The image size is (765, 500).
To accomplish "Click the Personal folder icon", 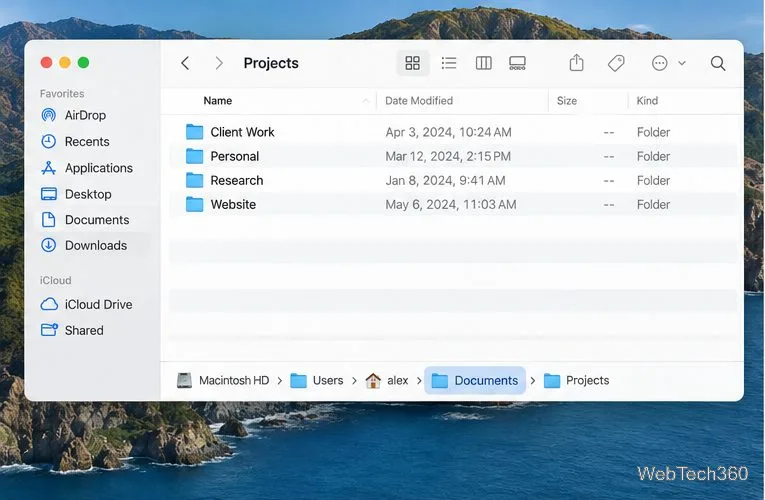I will (x=194, y=156).
